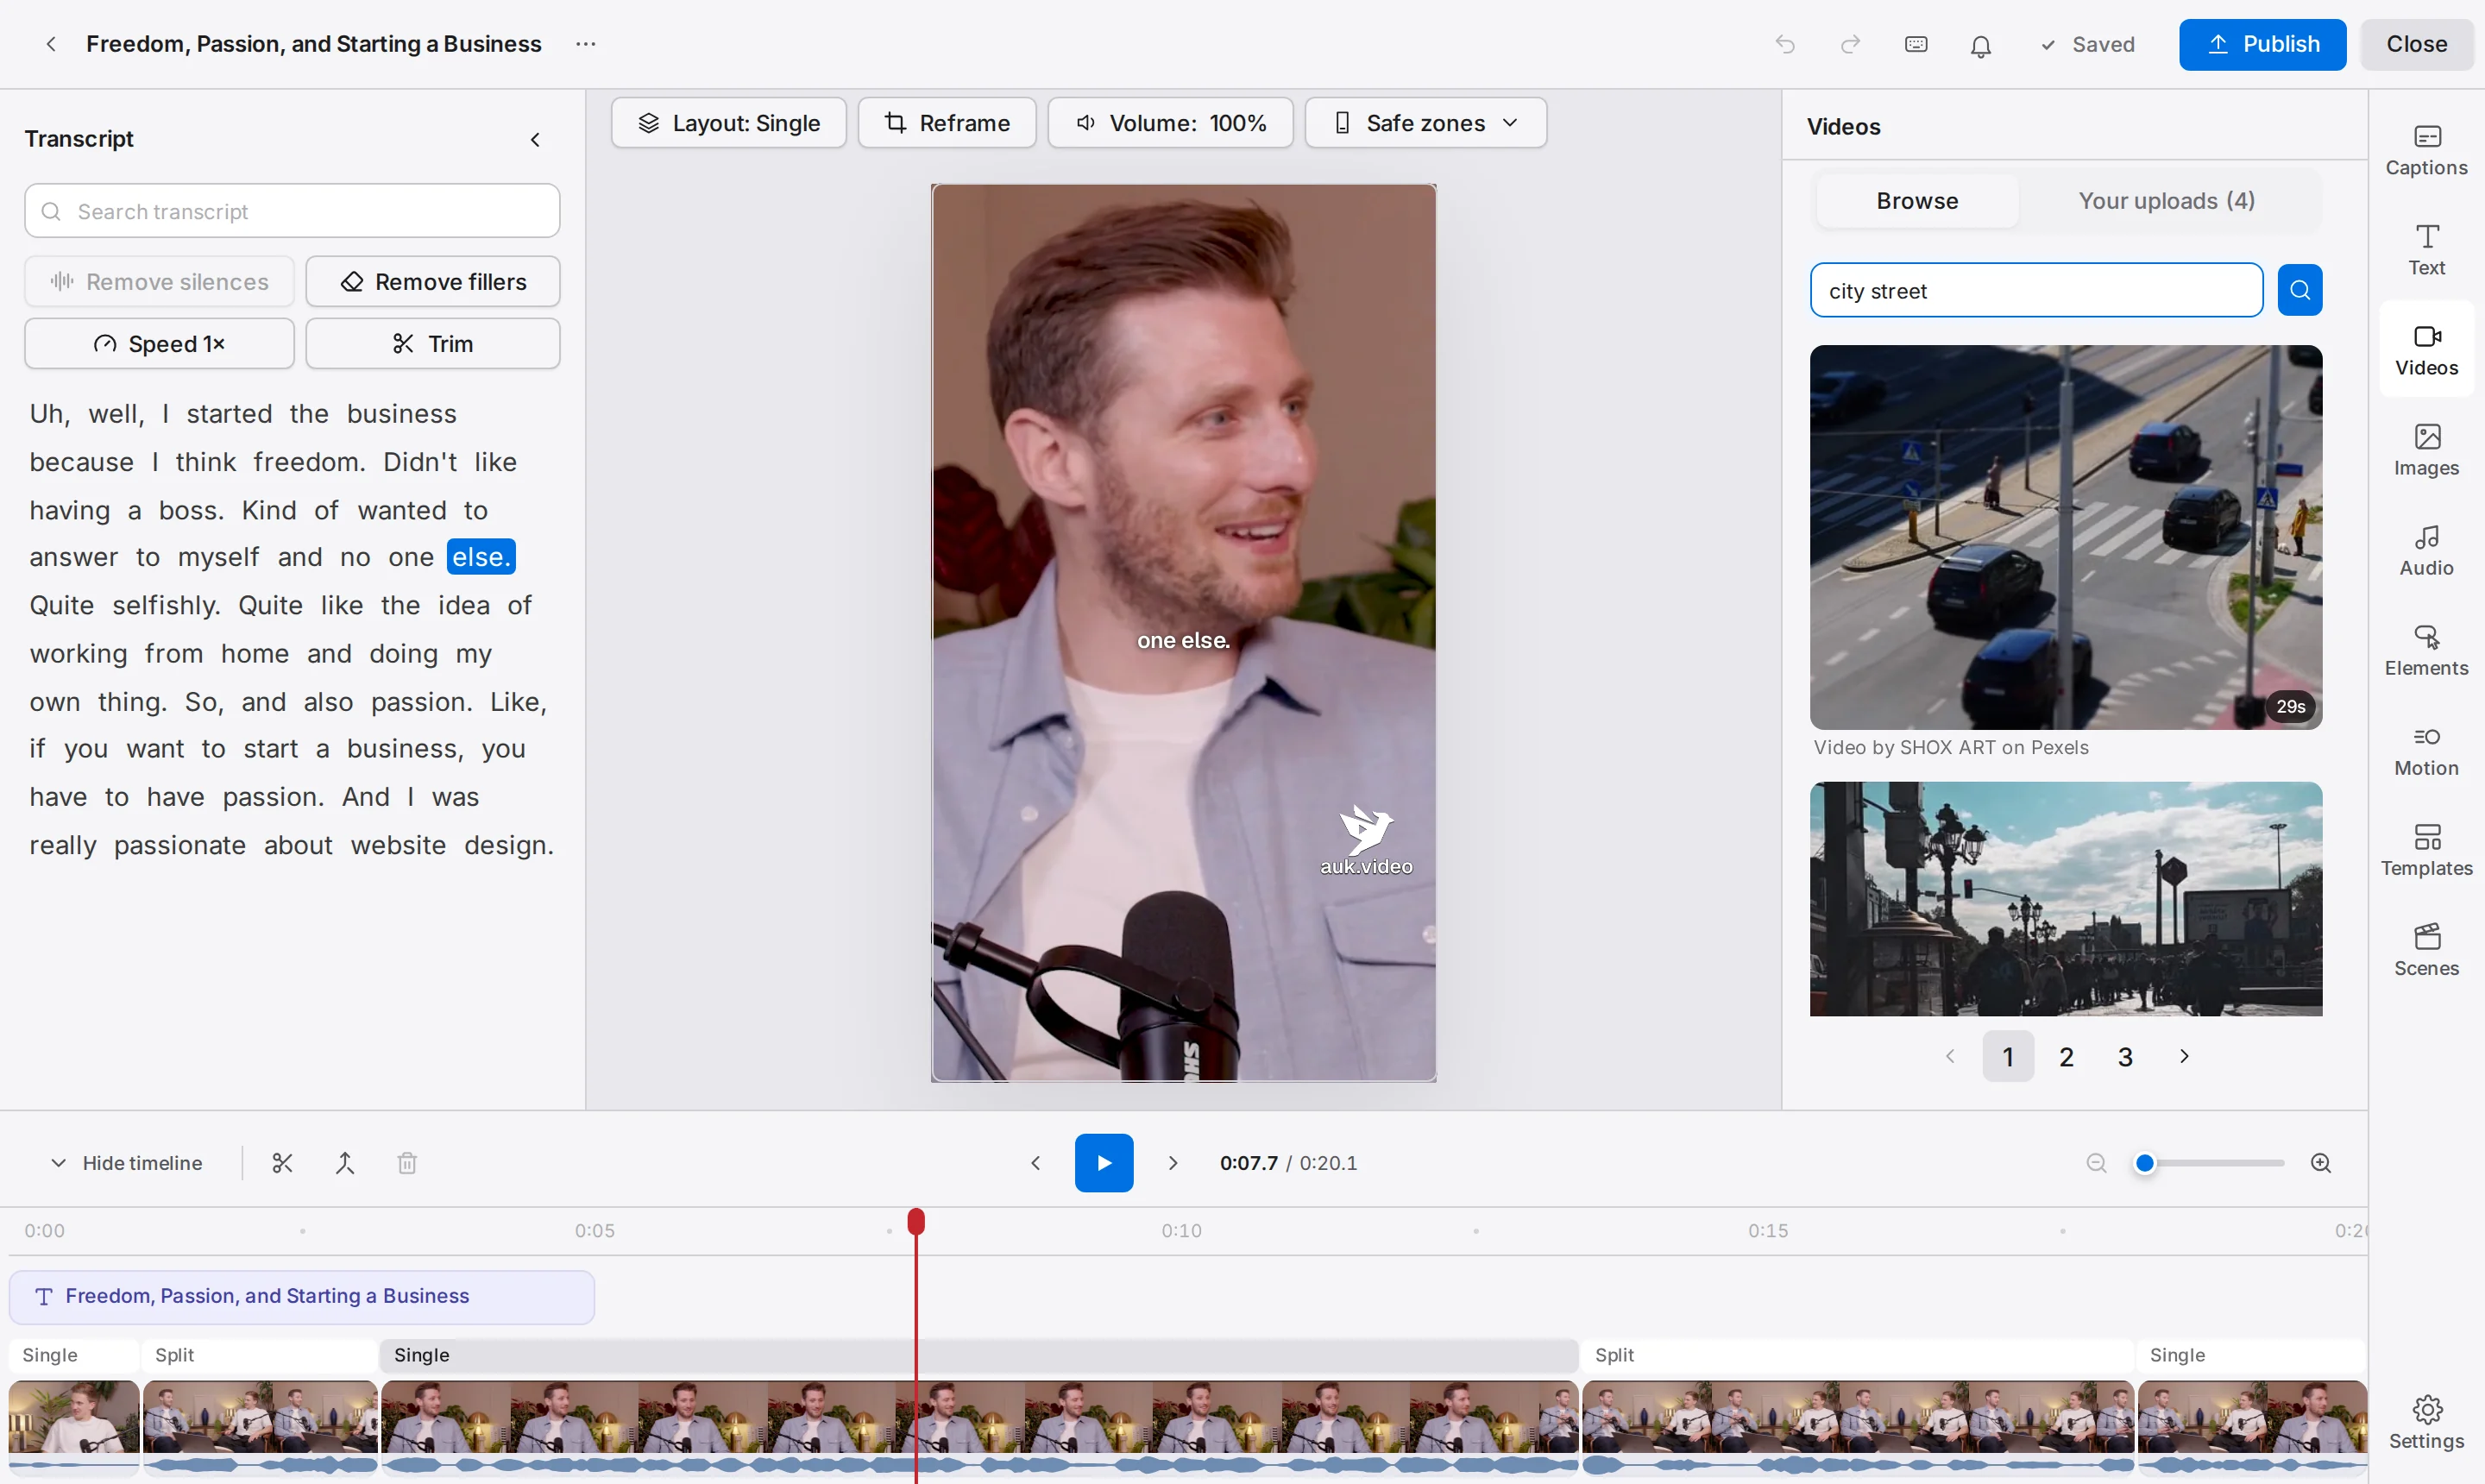Click the red playhead marker on timeline
This screenshot has width=2485, height=1484.
[x=916, y=1221]
